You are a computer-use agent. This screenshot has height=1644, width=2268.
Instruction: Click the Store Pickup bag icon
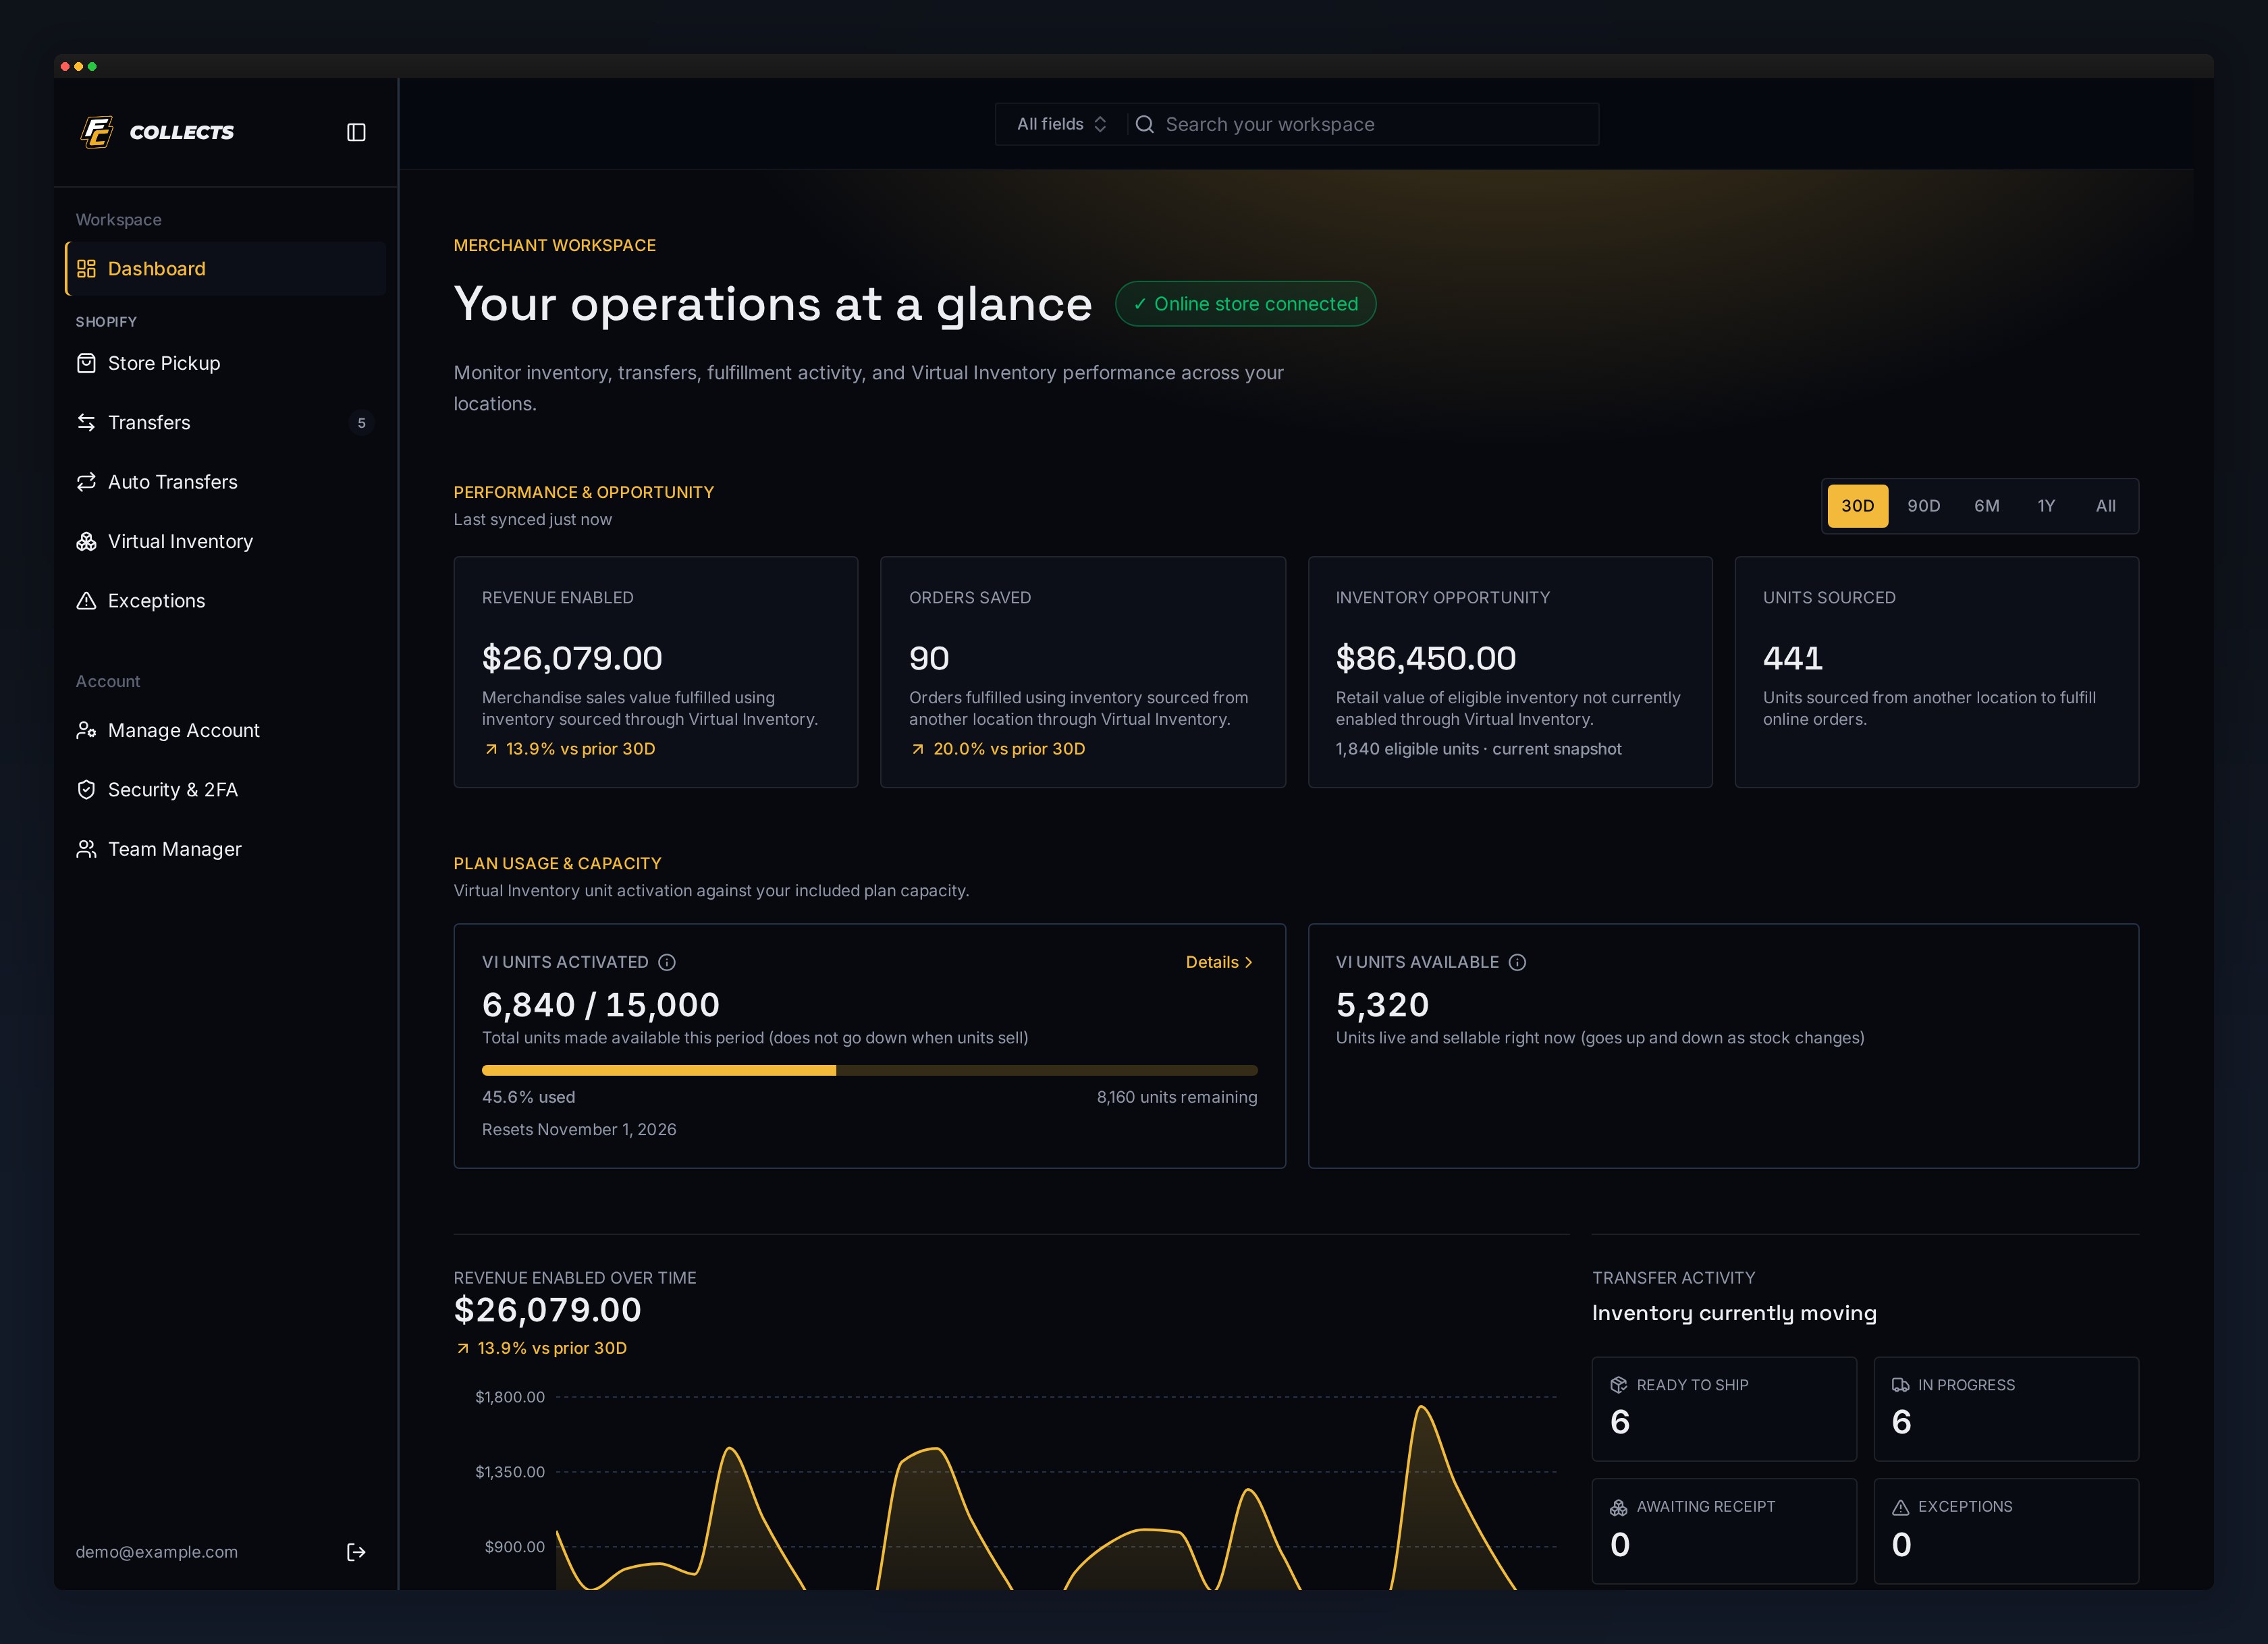(x=87, y=363)
